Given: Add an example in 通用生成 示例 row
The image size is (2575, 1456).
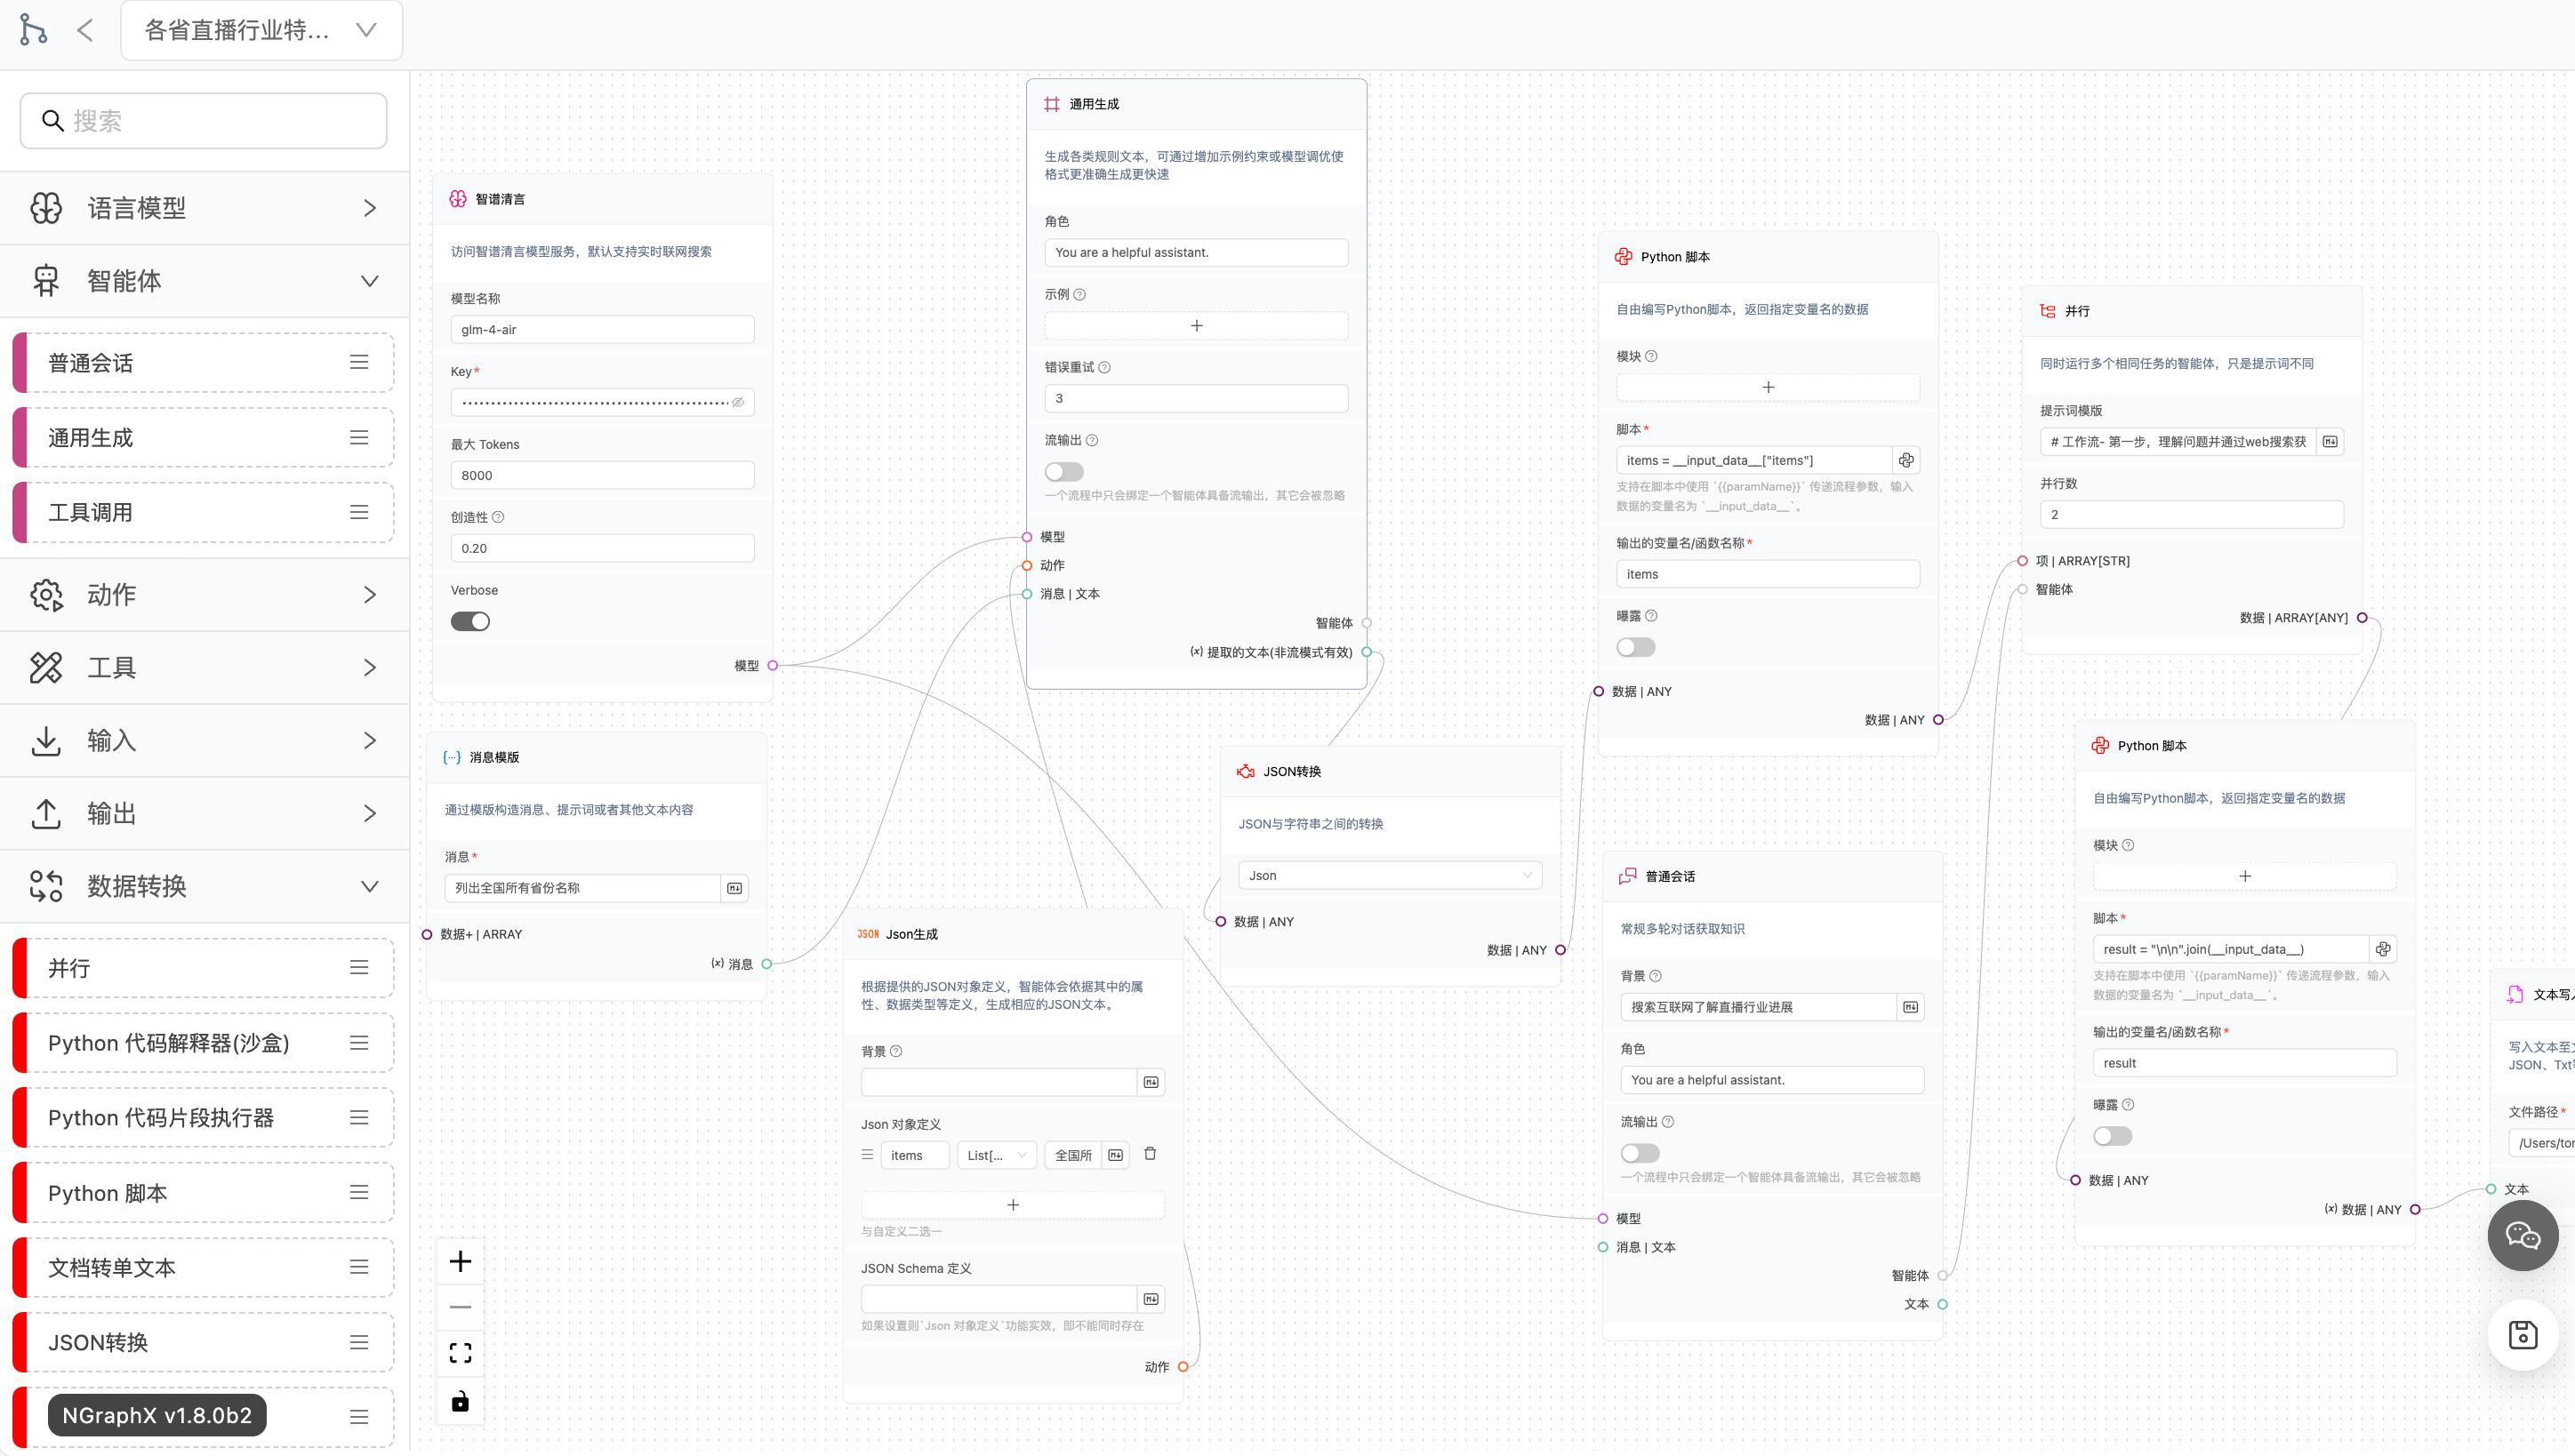Looking at the screenshot, I should [x=1196, y=325].
